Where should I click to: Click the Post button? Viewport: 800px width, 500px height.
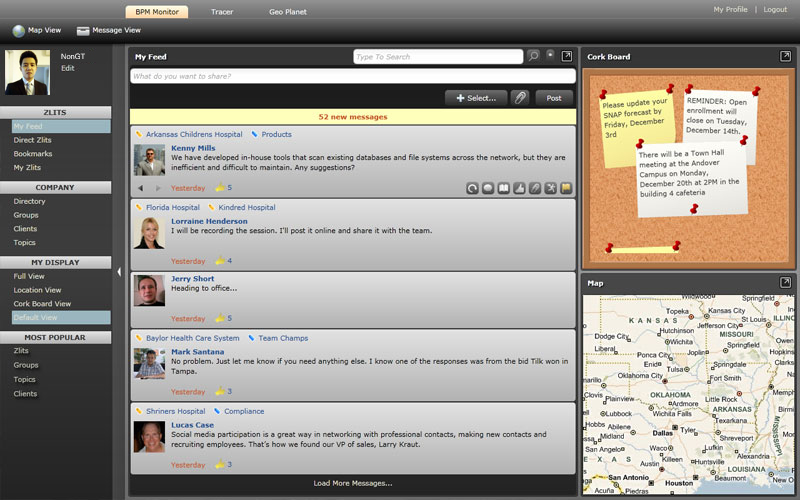click(554, 98)
